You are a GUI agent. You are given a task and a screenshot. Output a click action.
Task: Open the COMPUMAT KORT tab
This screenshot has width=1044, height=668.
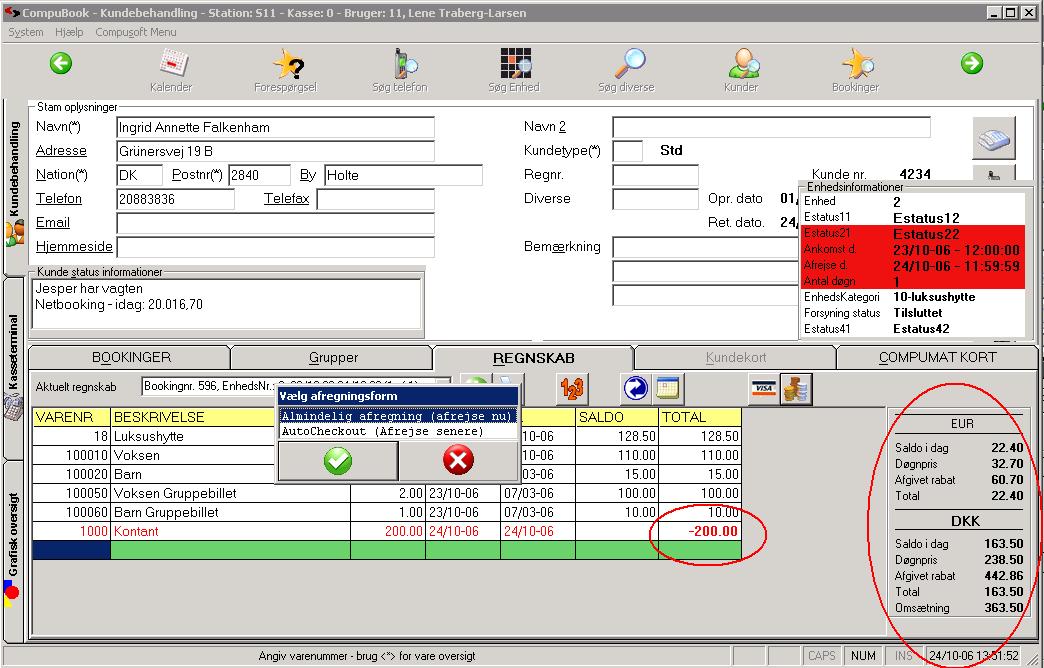pos(937,358)
